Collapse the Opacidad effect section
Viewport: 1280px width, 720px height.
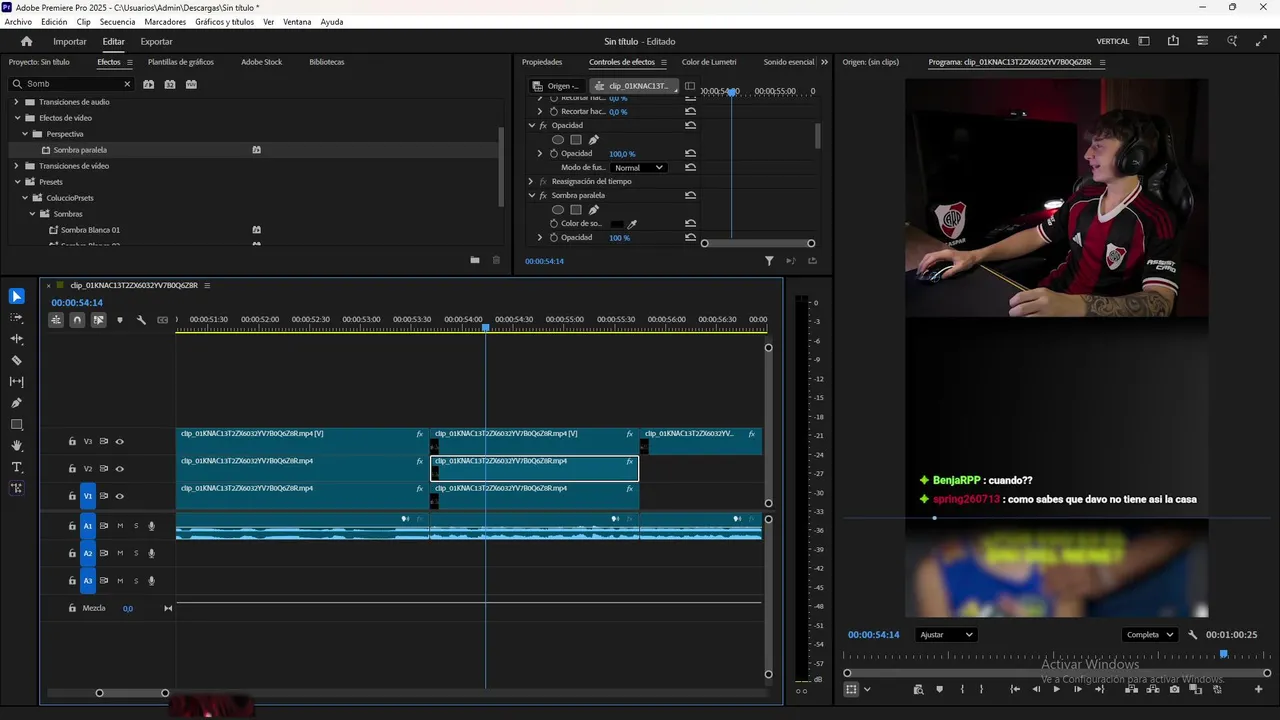pos(531,125)
